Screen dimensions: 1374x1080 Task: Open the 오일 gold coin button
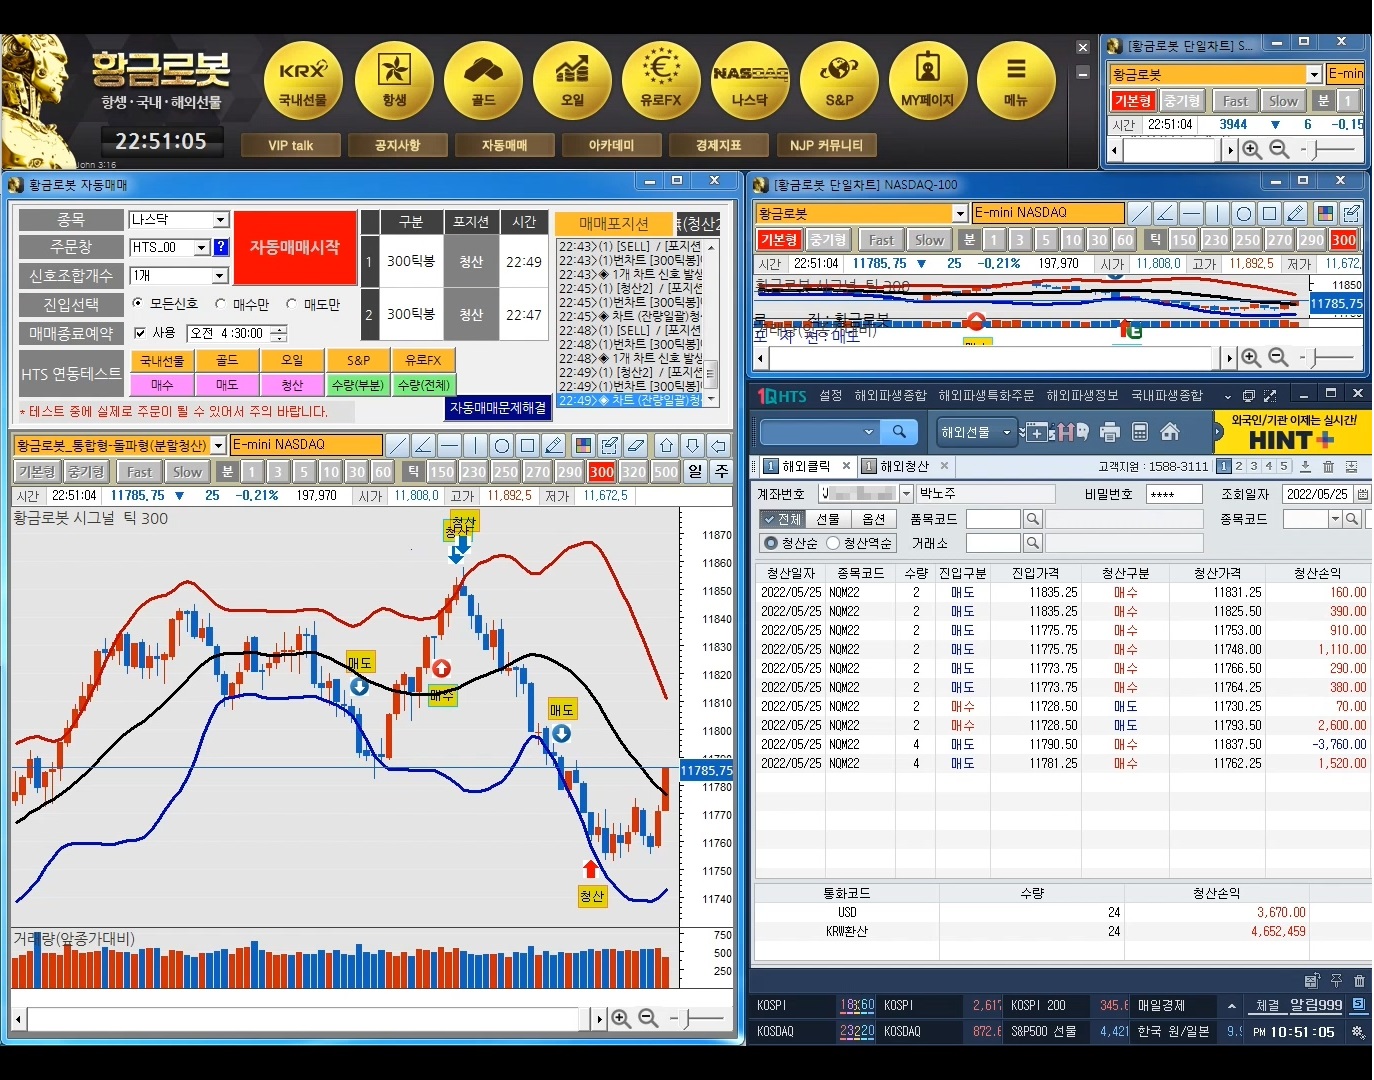click(x=572, y=80)
